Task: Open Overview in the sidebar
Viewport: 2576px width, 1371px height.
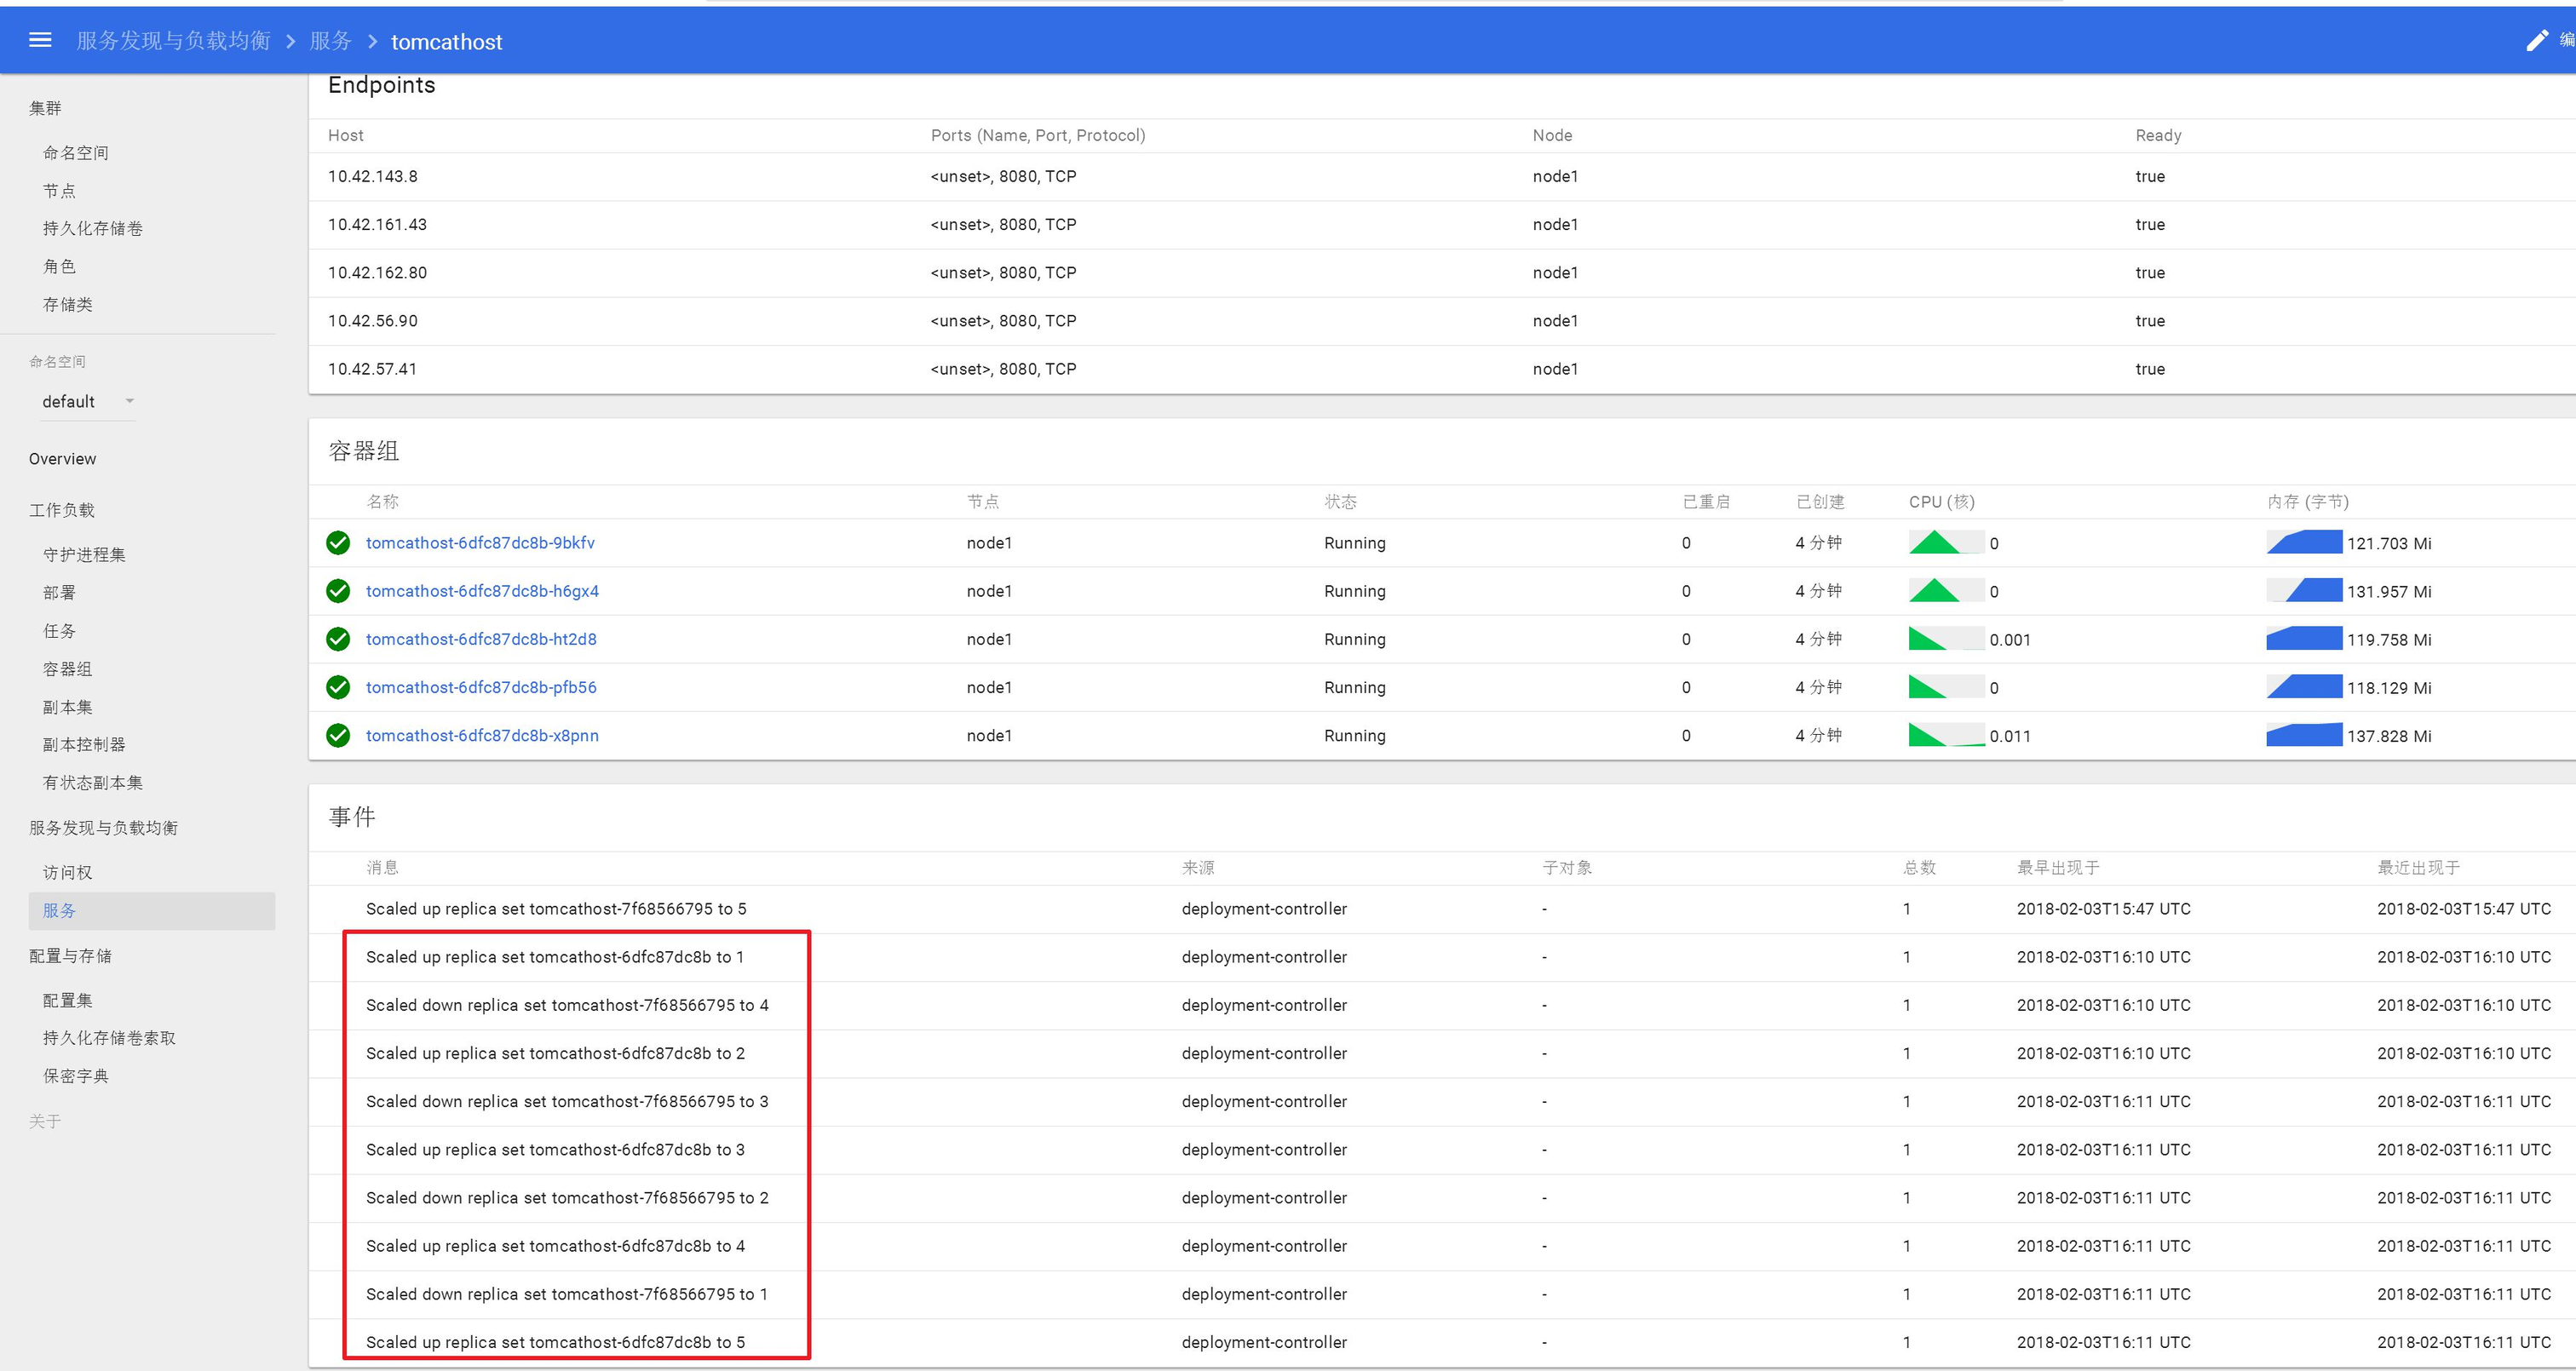Action: click(x=62, y=459)
